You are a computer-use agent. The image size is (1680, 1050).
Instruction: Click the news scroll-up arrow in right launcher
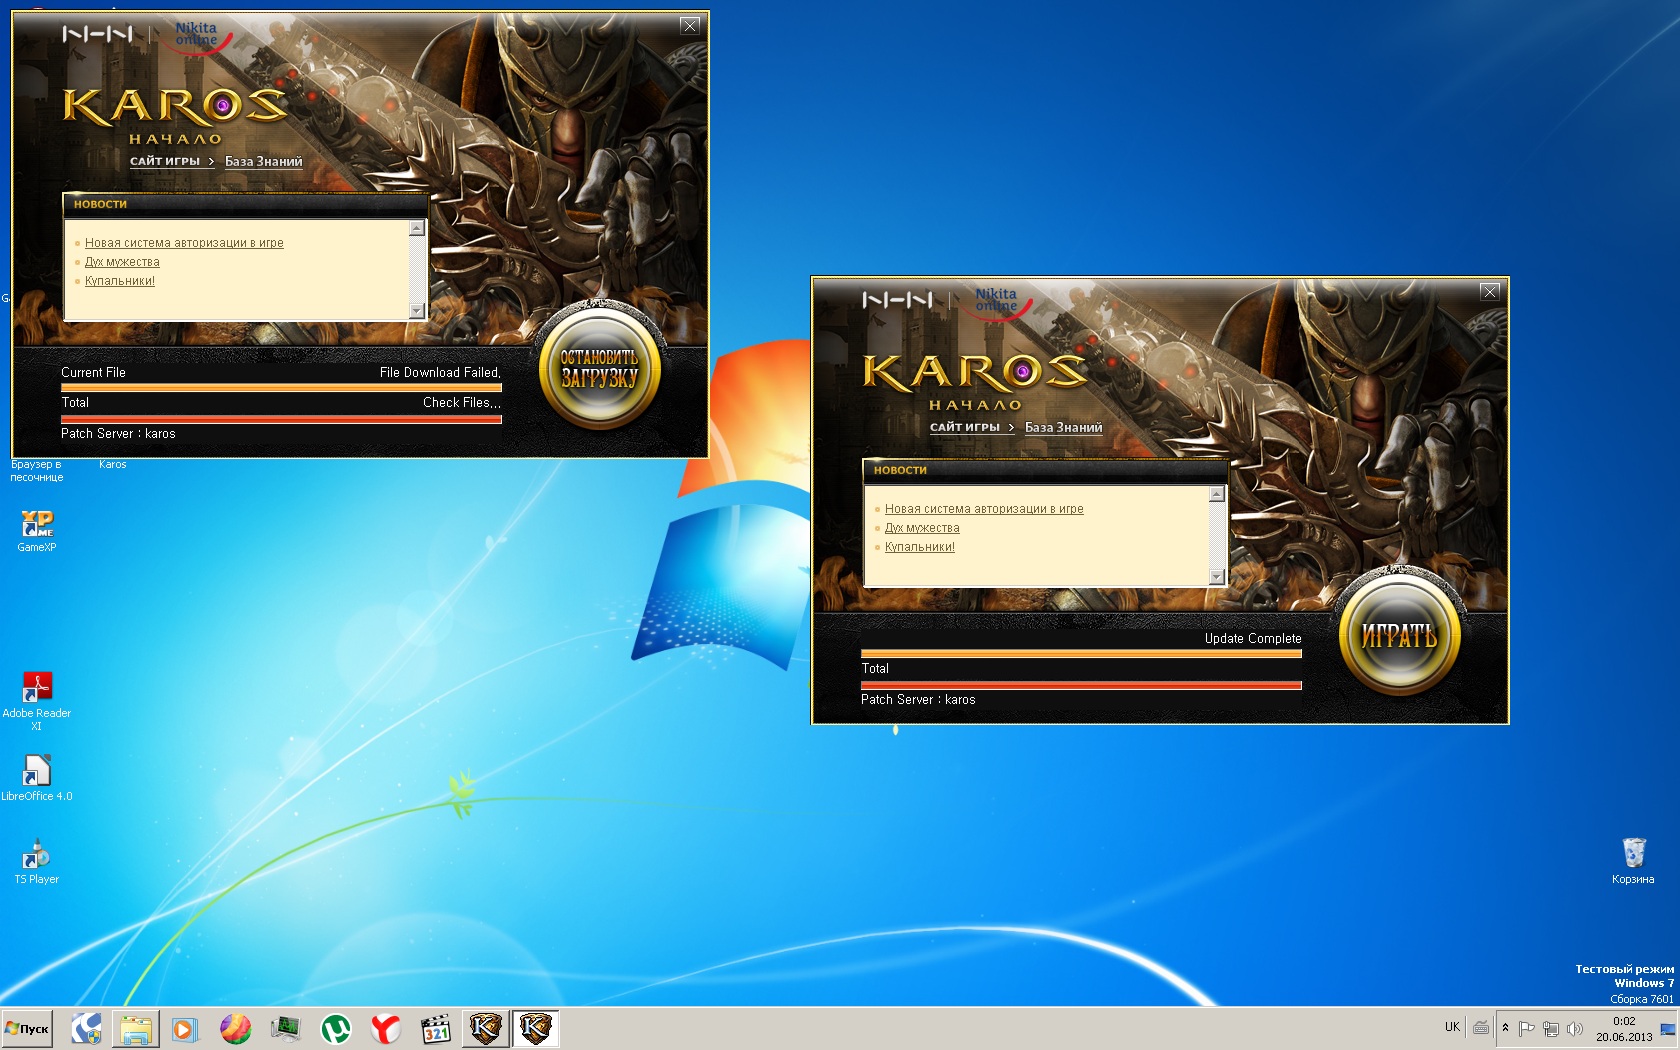point(1217,494)
